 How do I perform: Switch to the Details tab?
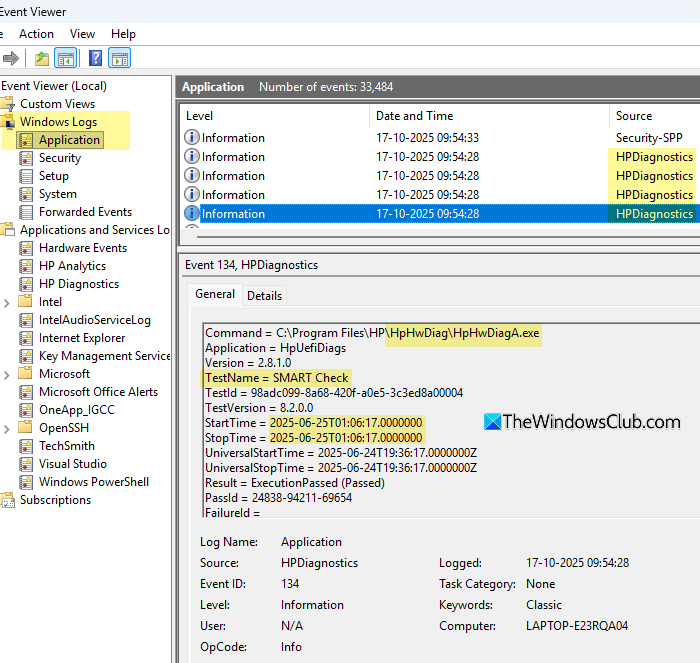pyautogui.click(x=264, y=296)
